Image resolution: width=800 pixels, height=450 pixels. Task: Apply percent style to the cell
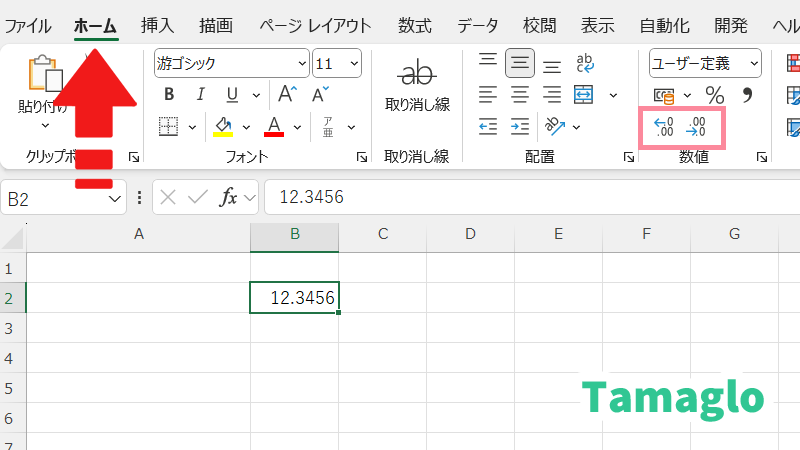tap(715, 95)
